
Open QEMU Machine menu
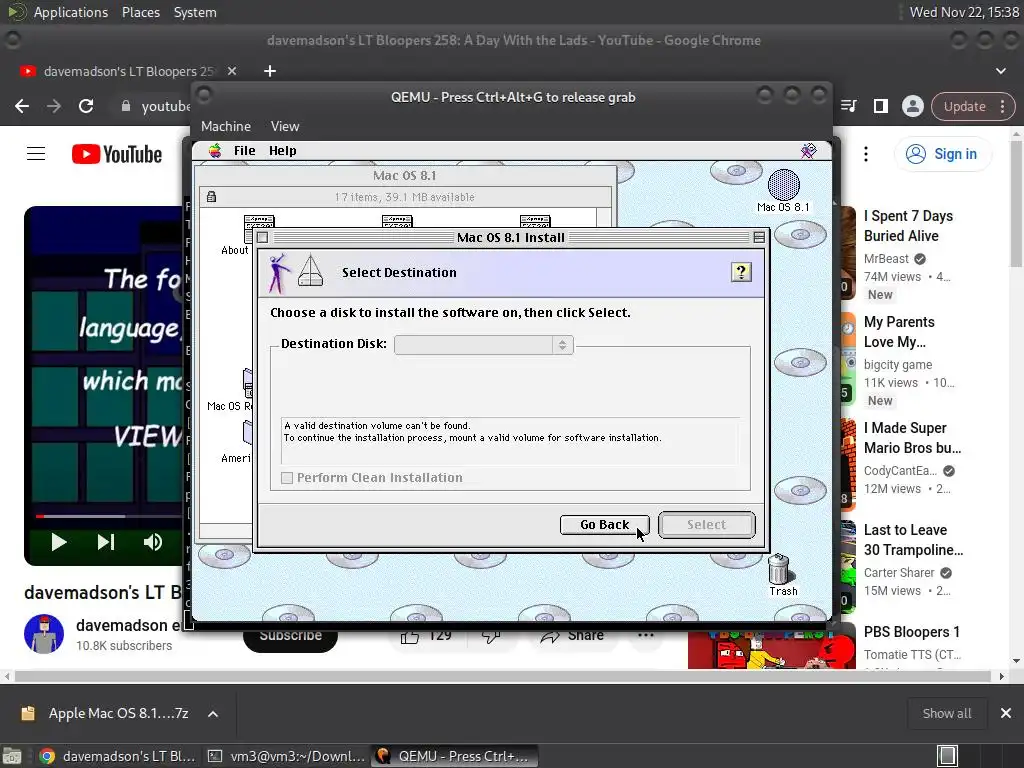[226, 126]
